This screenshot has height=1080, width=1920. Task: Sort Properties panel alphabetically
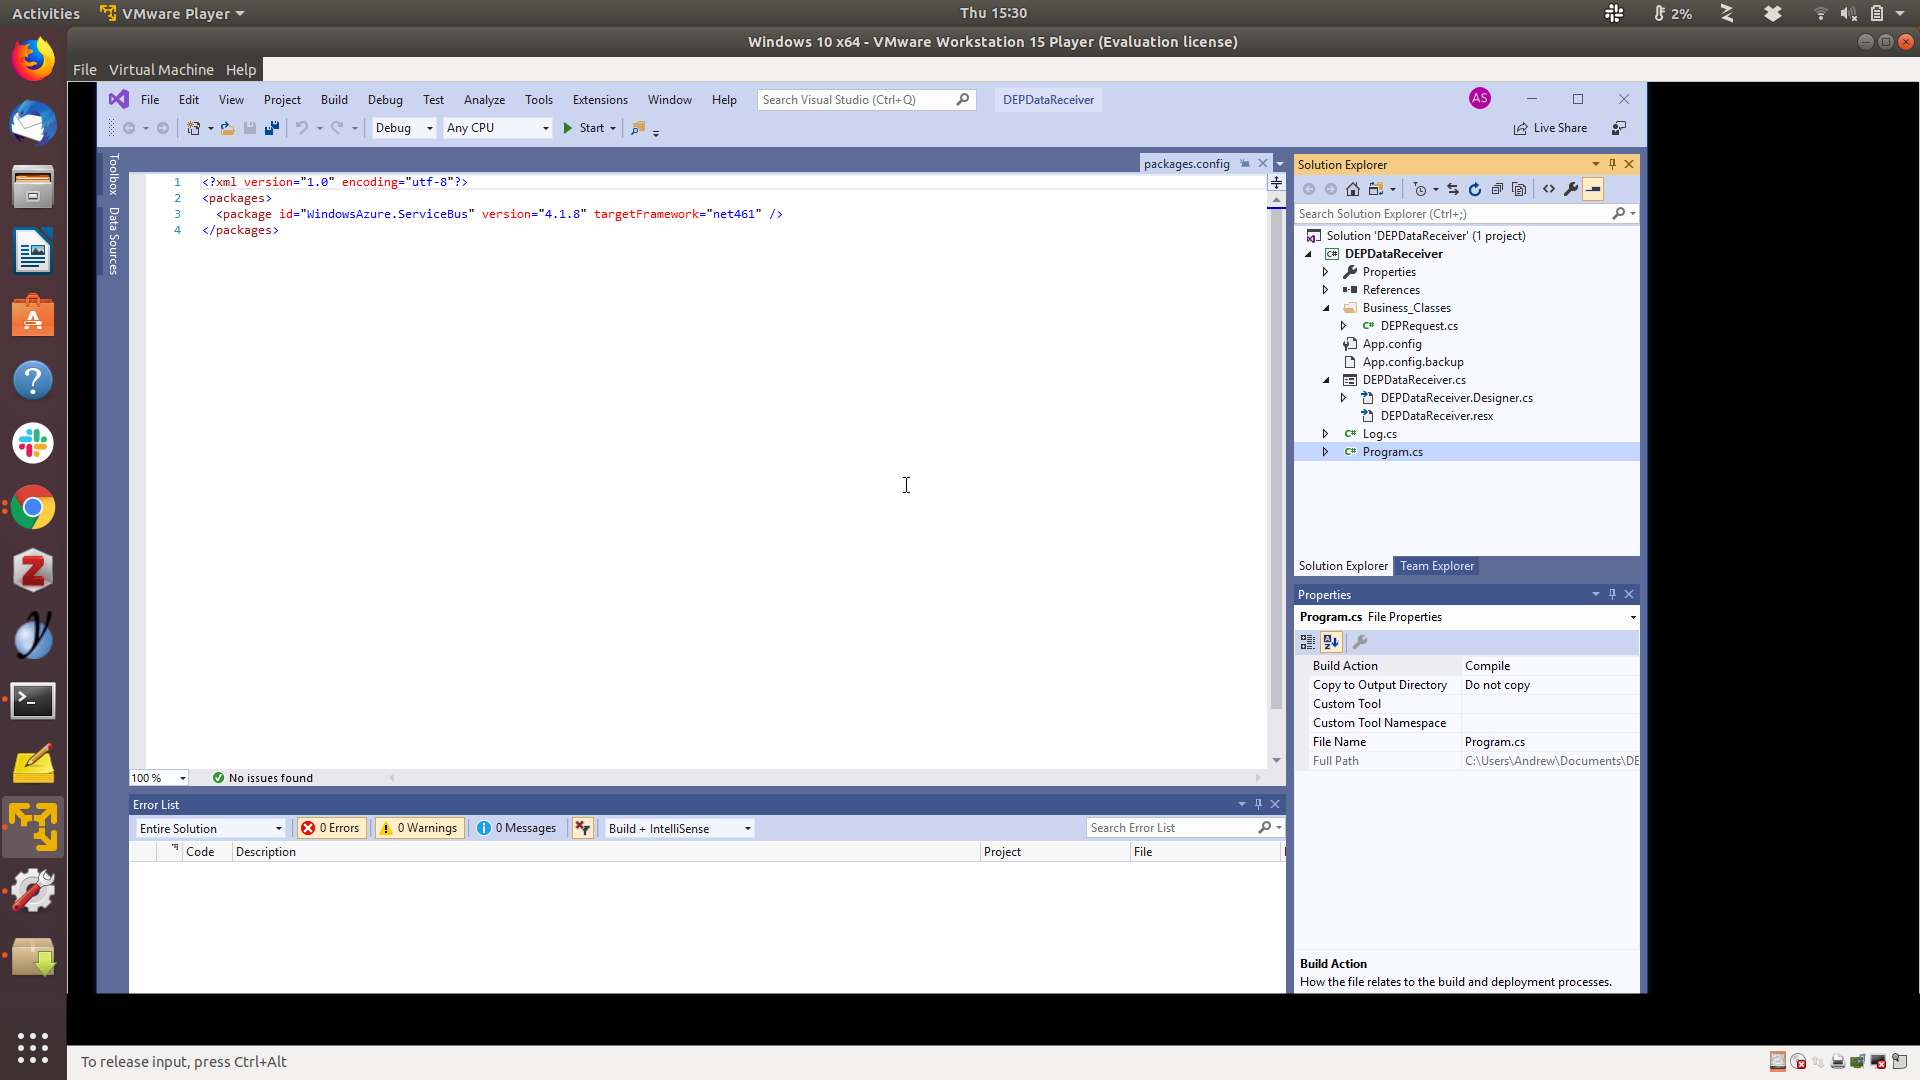1331,642
